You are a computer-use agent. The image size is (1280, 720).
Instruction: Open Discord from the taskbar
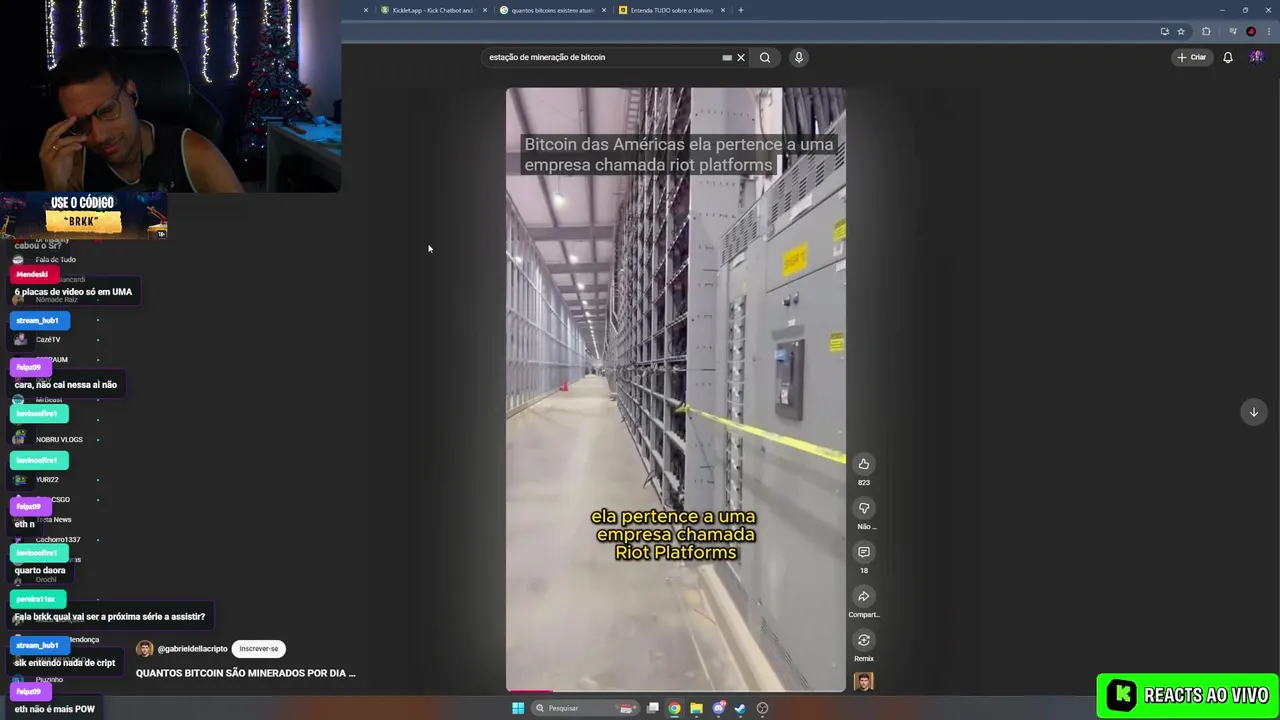[719, 708]
